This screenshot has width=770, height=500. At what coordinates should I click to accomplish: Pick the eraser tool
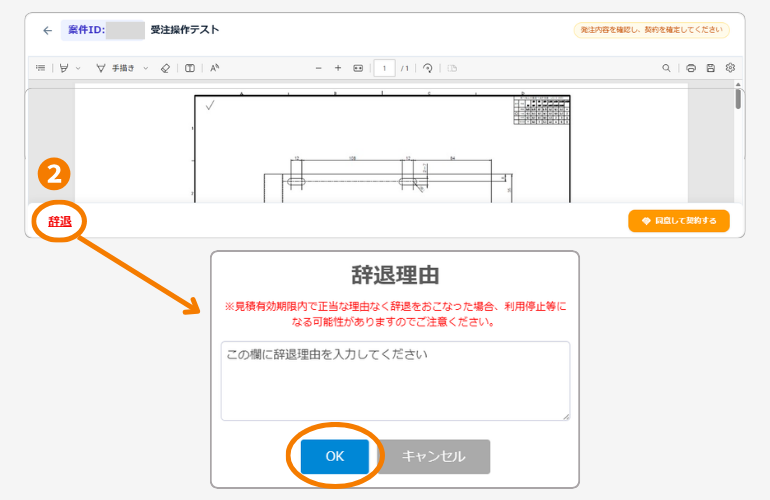(165, 68)
